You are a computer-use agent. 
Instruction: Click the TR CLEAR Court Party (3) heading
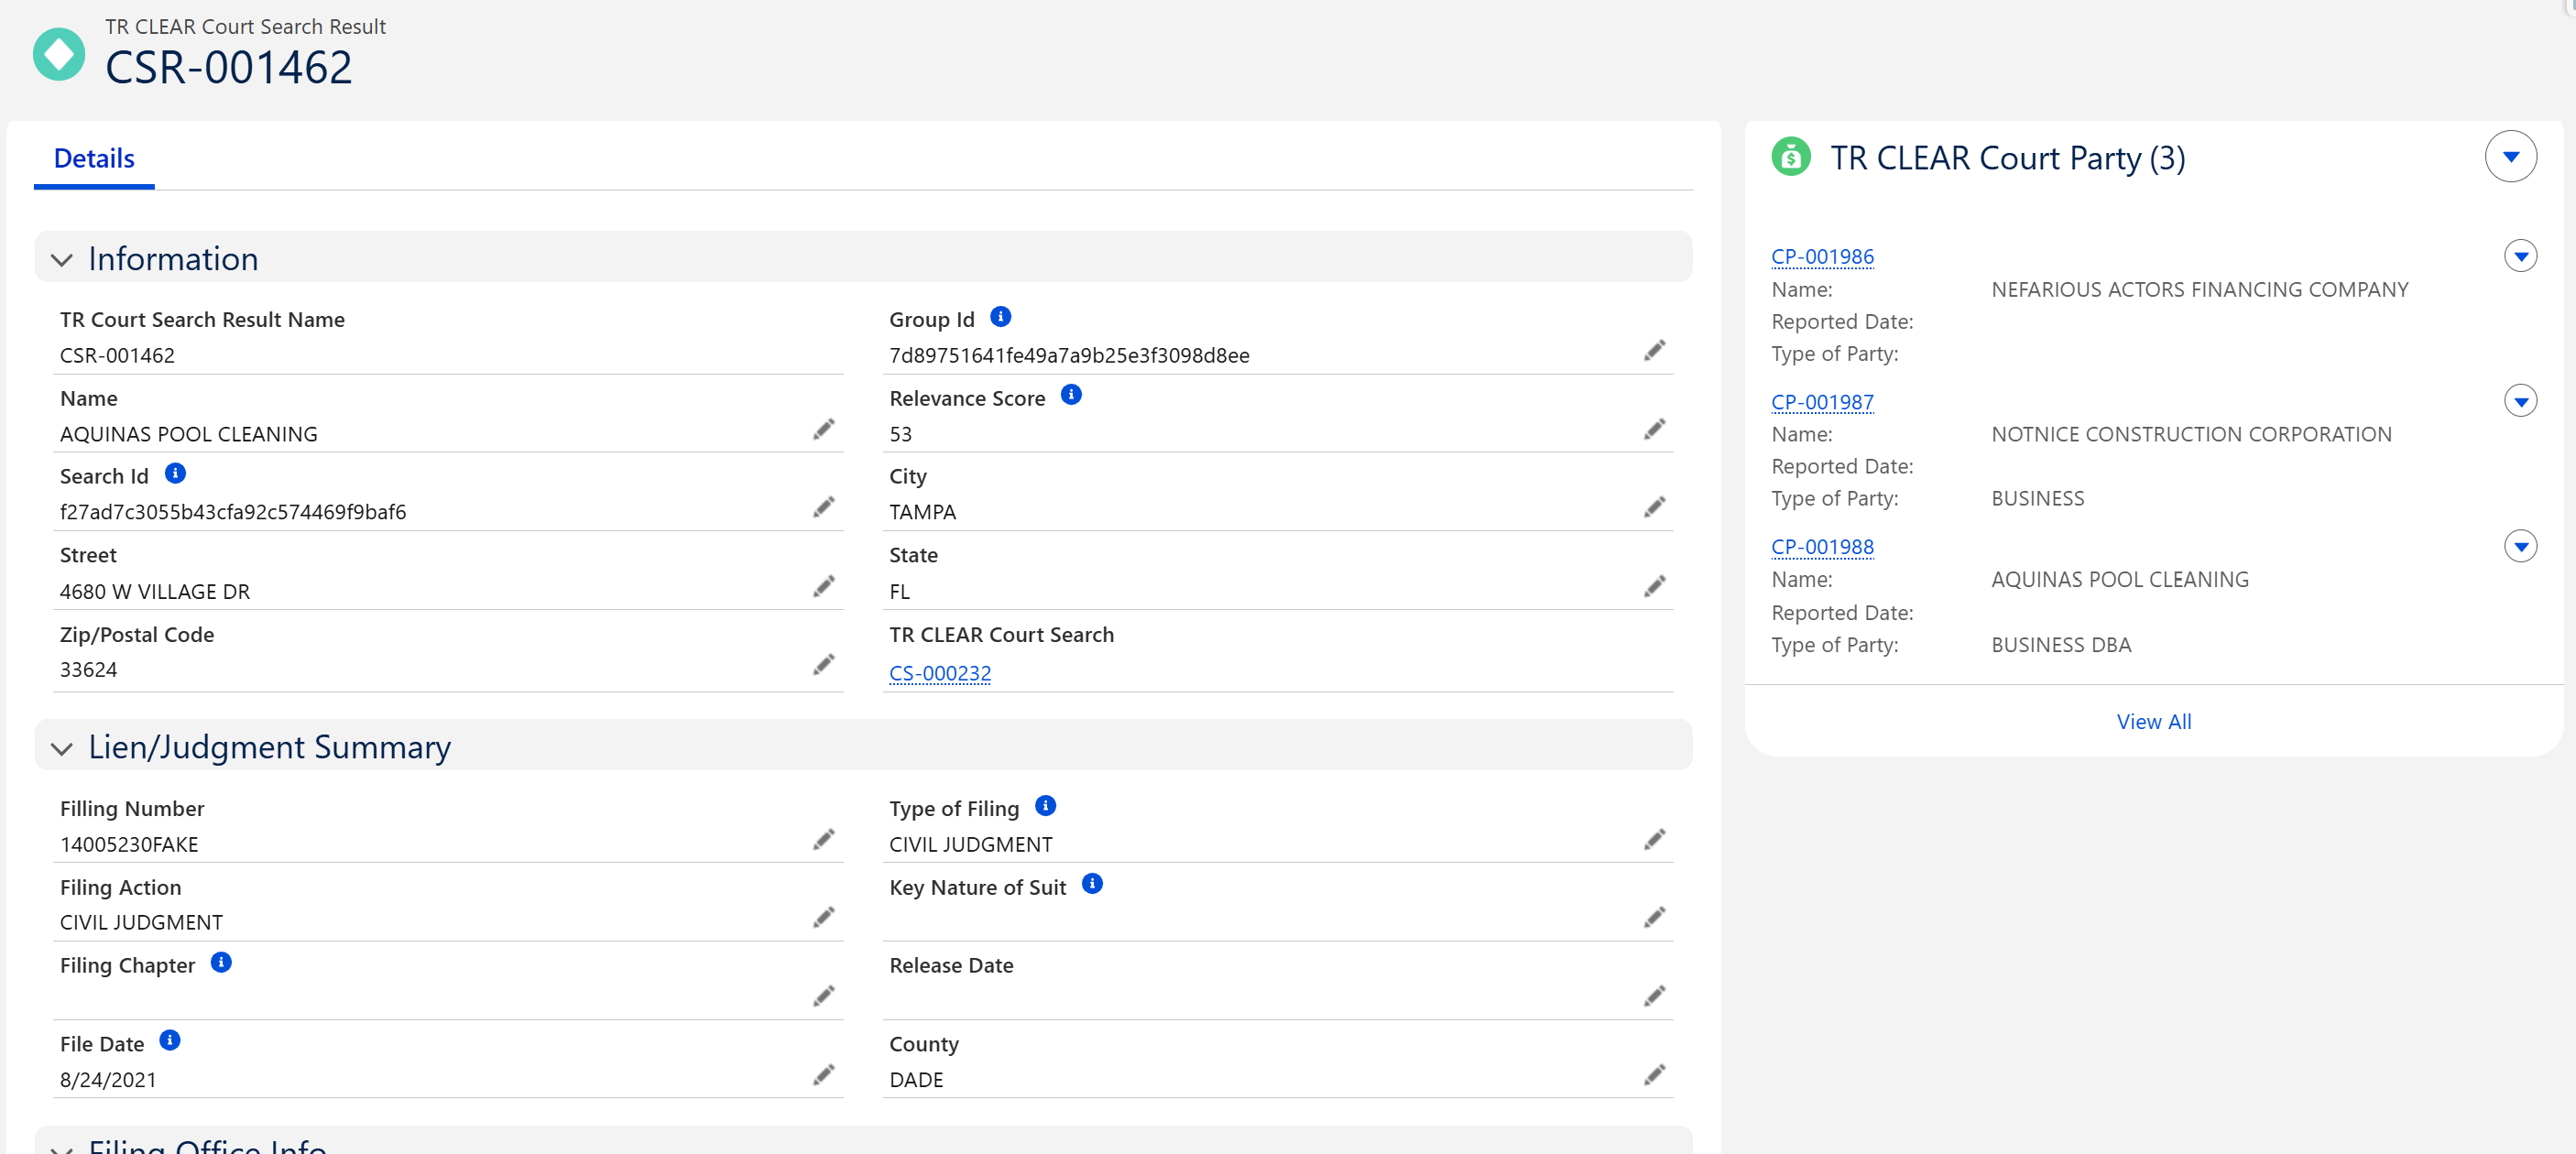pos(2007,158)
